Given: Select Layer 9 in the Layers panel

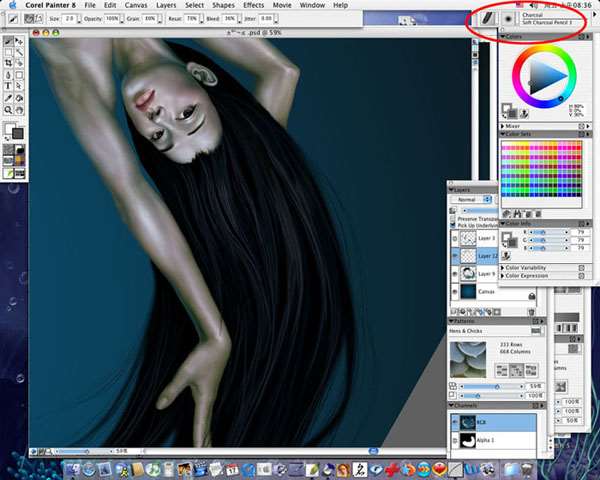Looking at the screenshot, I should 486,273.
